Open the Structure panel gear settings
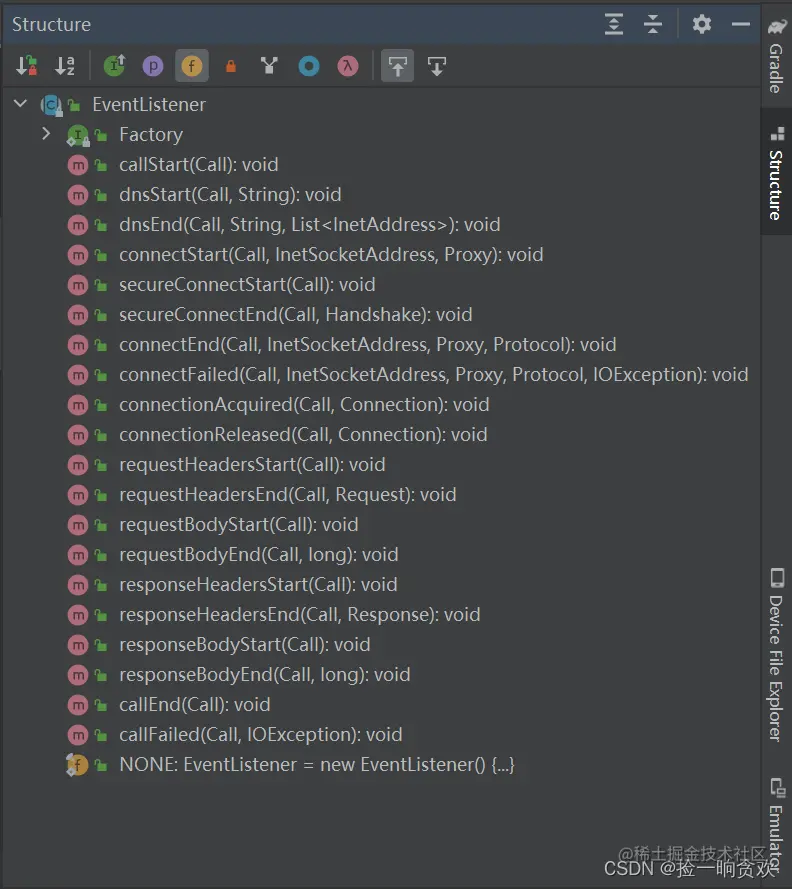 (x=702, y=24)
